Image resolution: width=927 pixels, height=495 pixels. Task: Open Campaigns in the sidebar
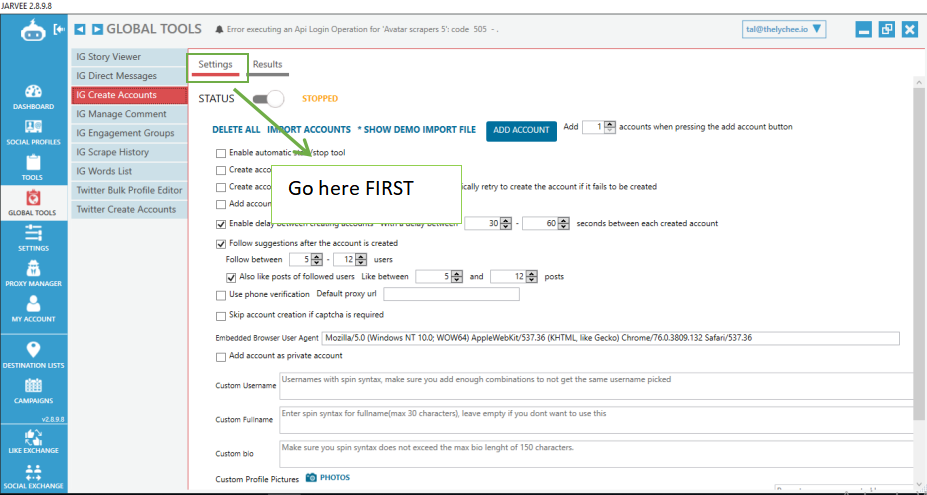(x=34, y=392)
